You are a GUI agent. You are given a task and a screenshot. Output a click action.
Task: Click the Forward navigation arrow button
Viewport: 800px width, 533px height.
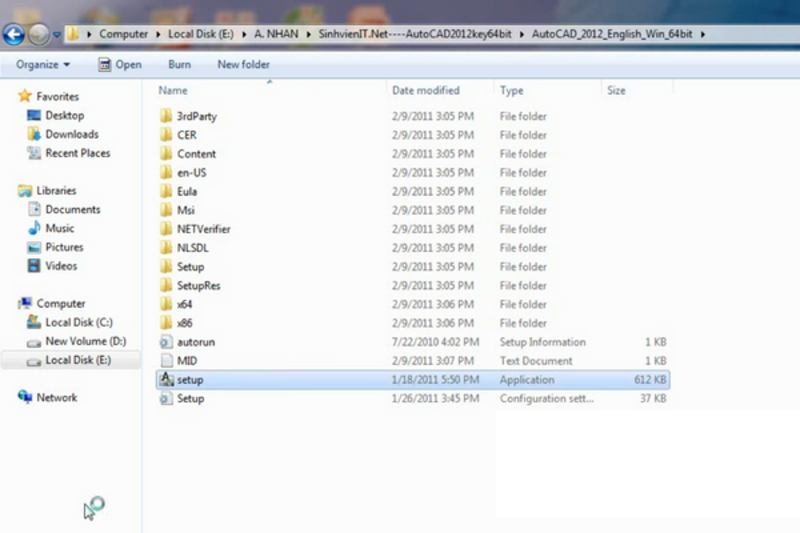pyautogui.click(x=38, y=34)
